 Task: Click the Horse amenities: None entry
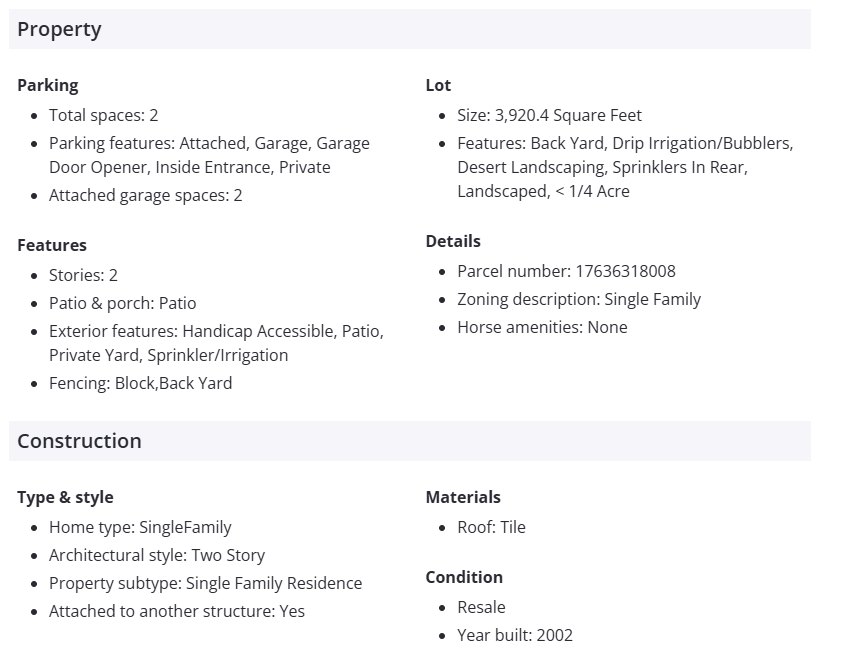coord(542,327)
